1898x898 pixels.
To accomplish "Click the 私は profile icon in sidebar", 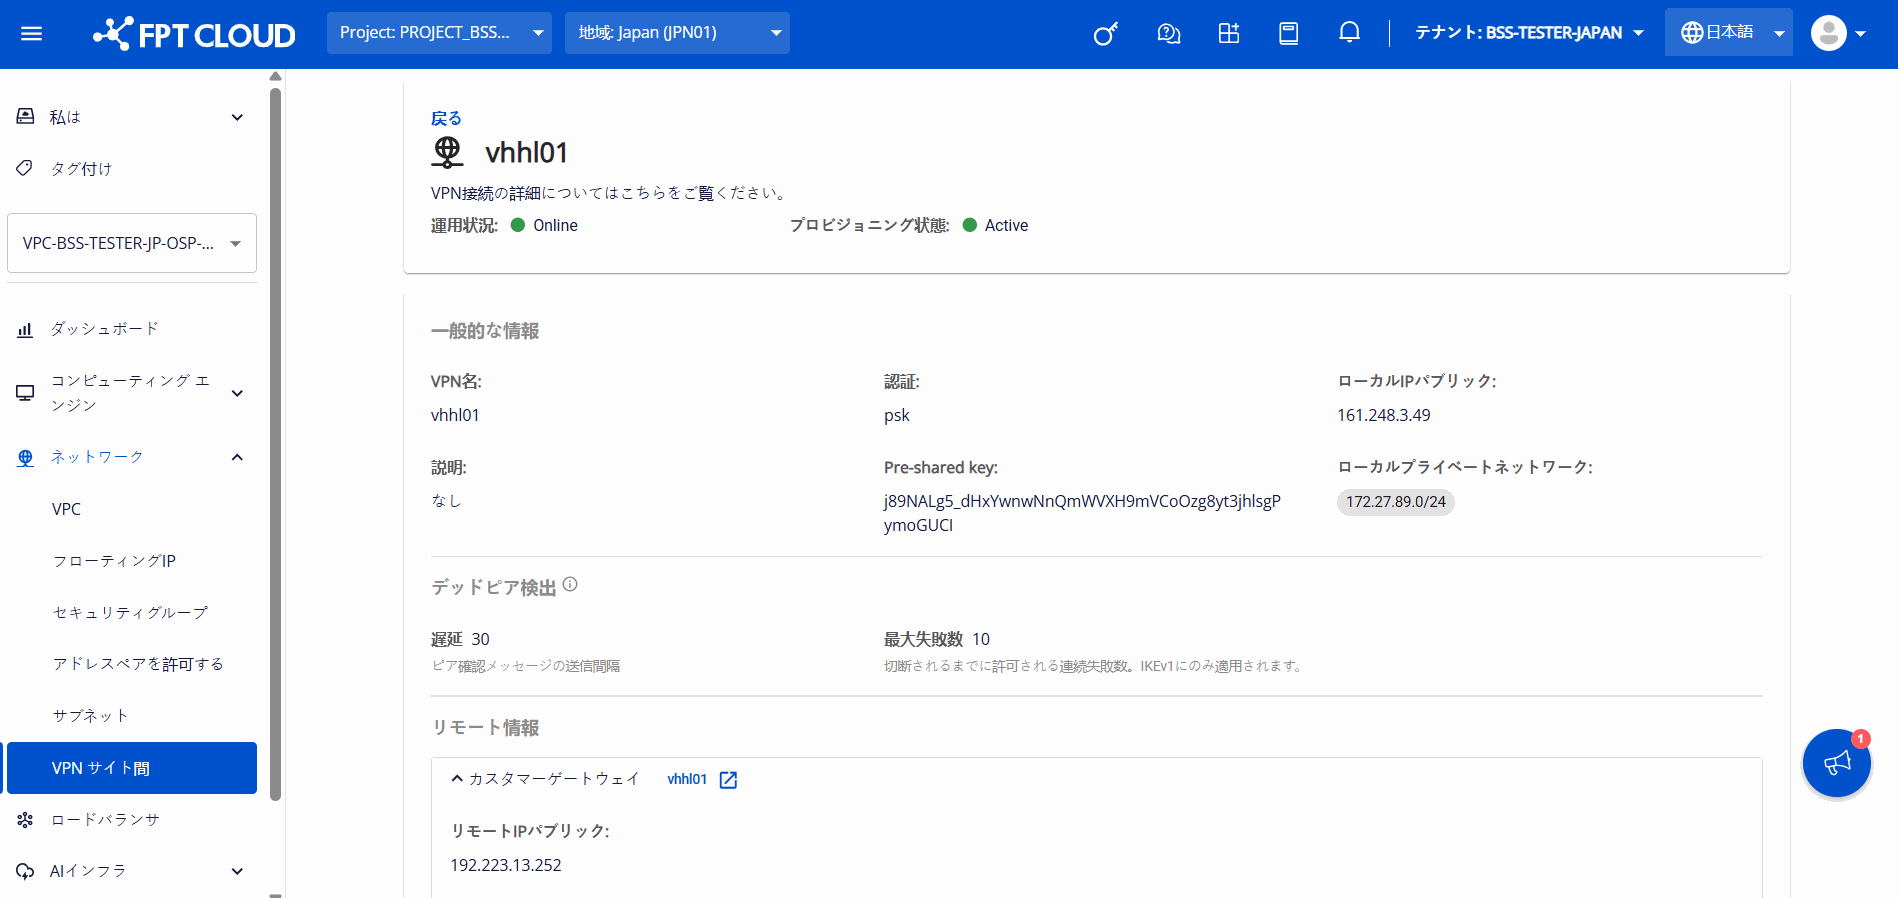I will tap(25, 117).
